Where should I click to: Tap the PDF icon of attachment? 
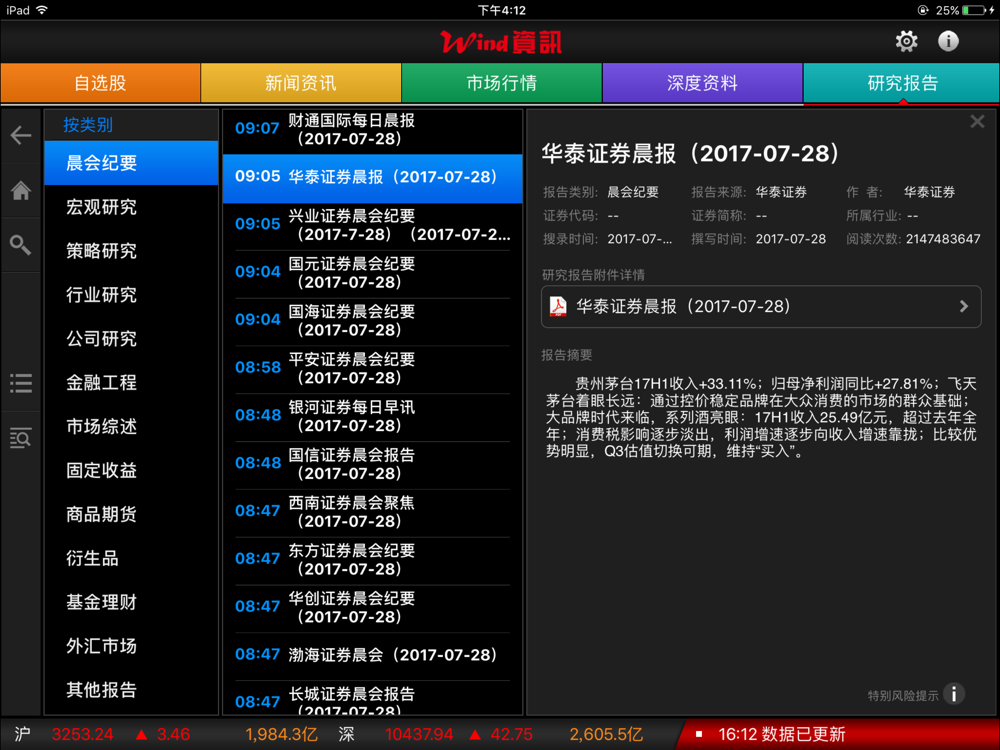pyautogui.click(x=558, y=307)
